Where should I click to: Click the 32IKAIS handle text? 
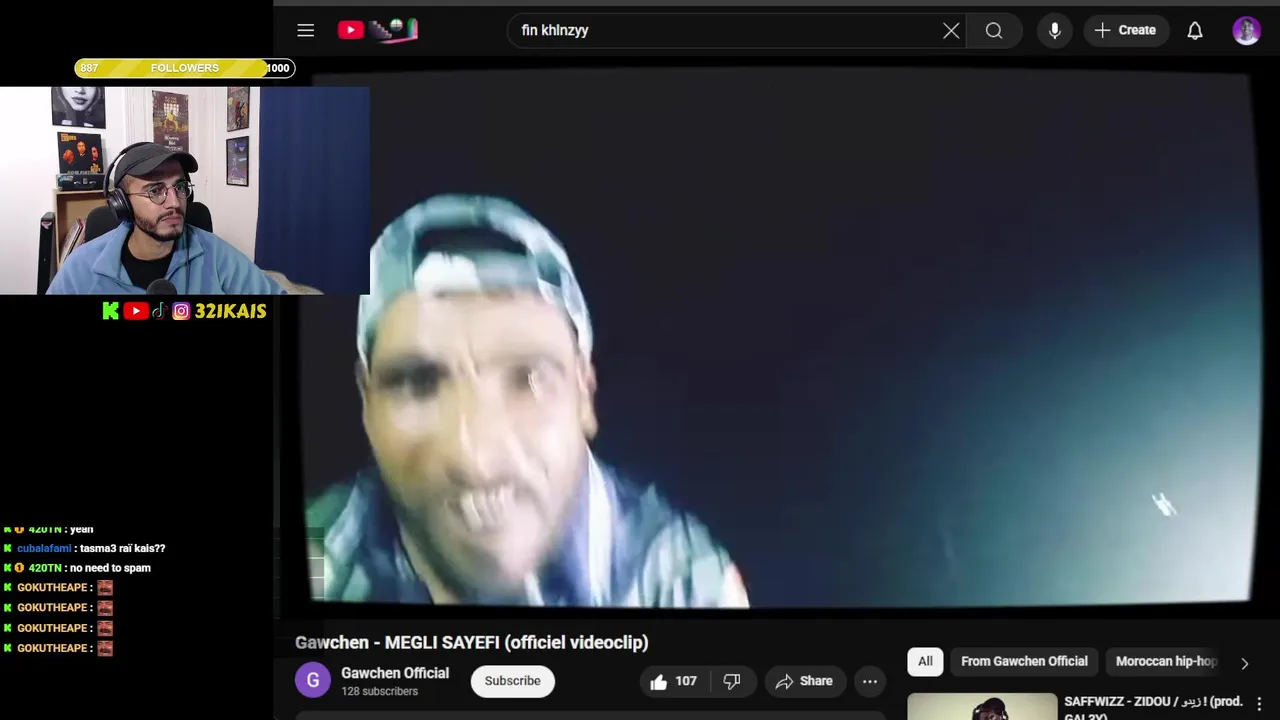pyautogui.click(x=230, y=311)
